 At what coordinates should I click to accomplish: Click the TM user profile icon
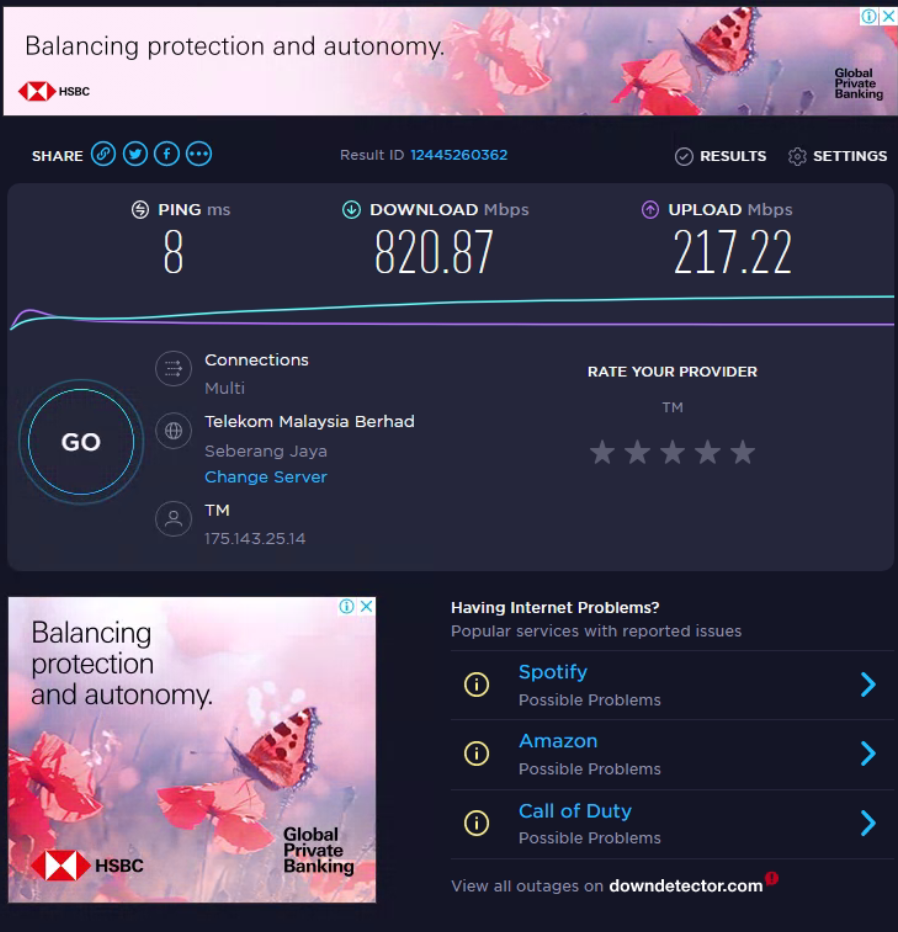coord(174,519)
